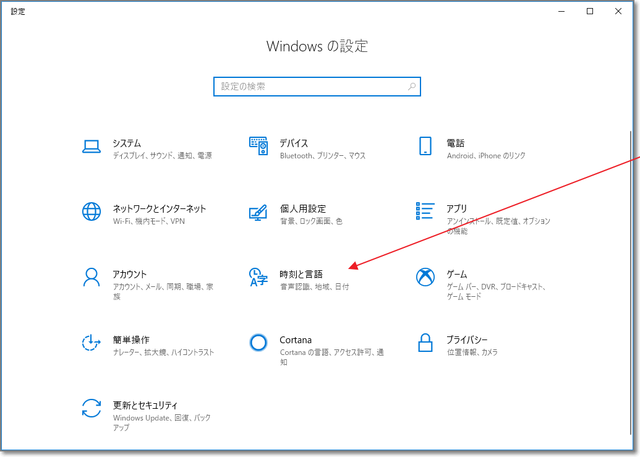640x457 pixels.
Task: Click the phone icon for 電話
Action: [425, 148]
